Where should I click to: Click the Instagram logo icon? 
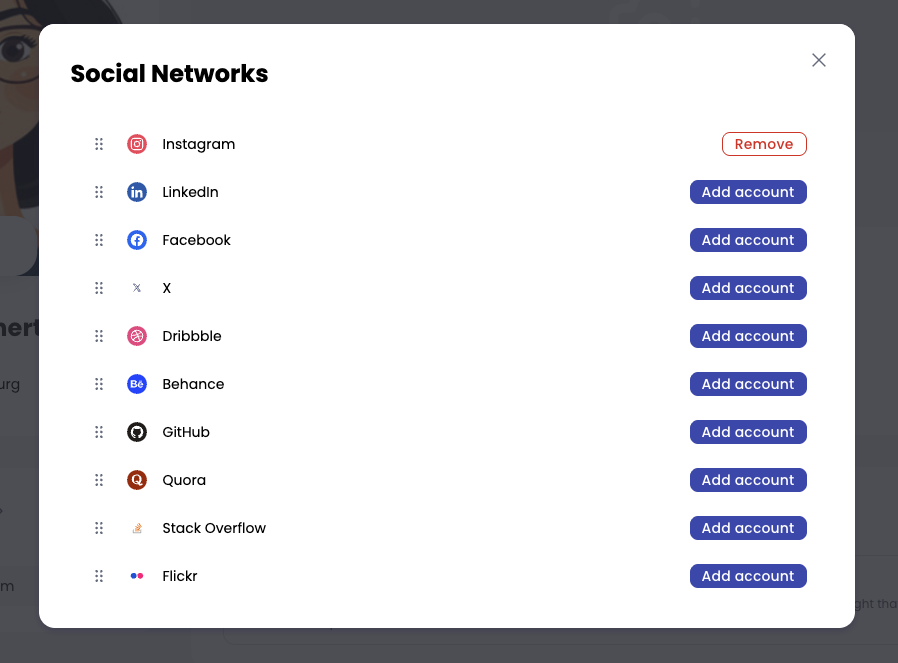tap(137, 144)
